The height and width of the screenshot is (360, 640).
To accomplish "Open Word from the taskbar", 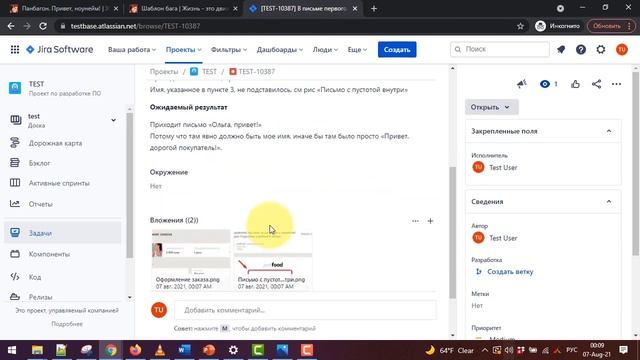I will click(184, 350).
